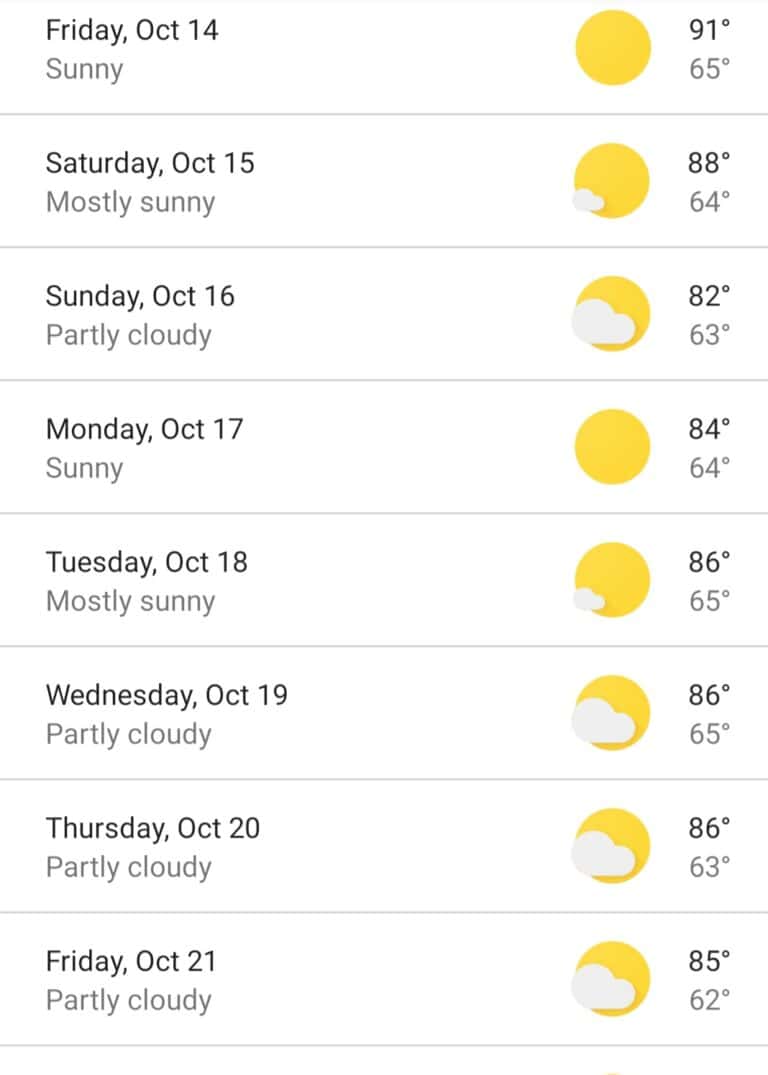
Task: Tap the sun icon for Monday Oct 17
Action: click(612, 447)
